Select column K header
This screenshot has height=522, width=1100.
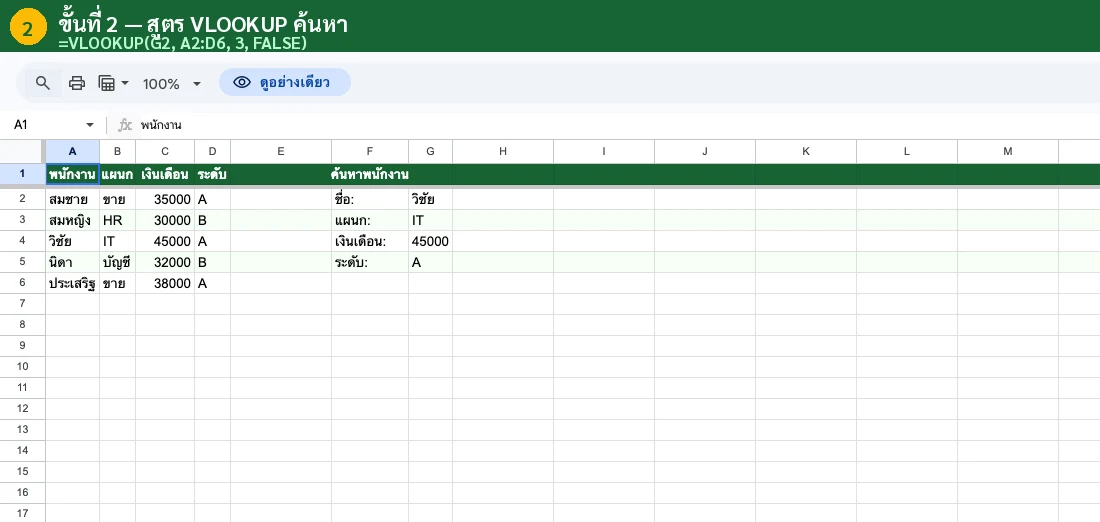[x=805, y=151]
